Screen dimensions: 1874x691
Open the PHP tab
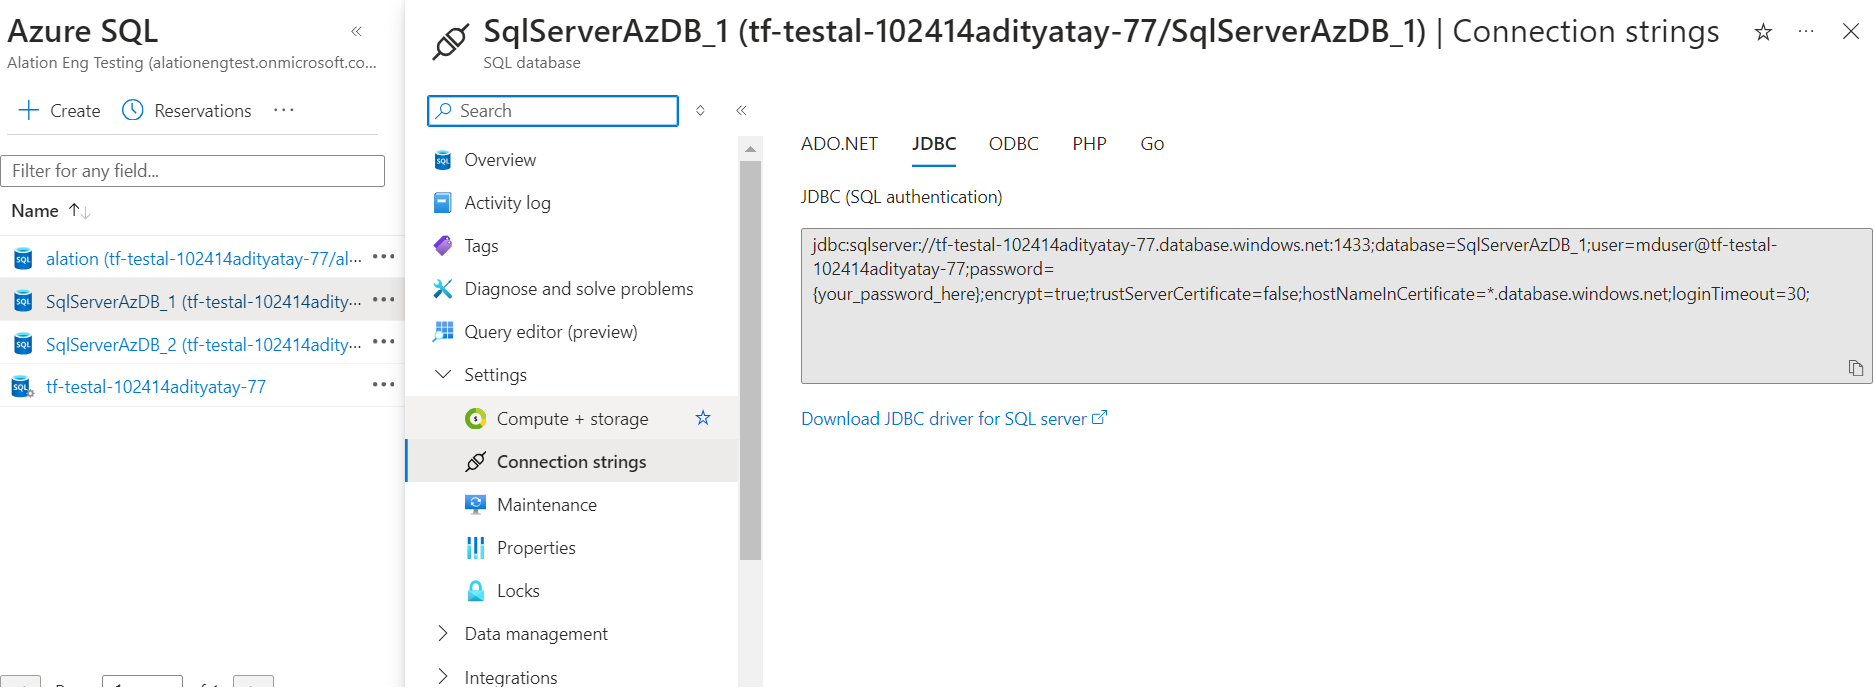[x=1090, y=144]
